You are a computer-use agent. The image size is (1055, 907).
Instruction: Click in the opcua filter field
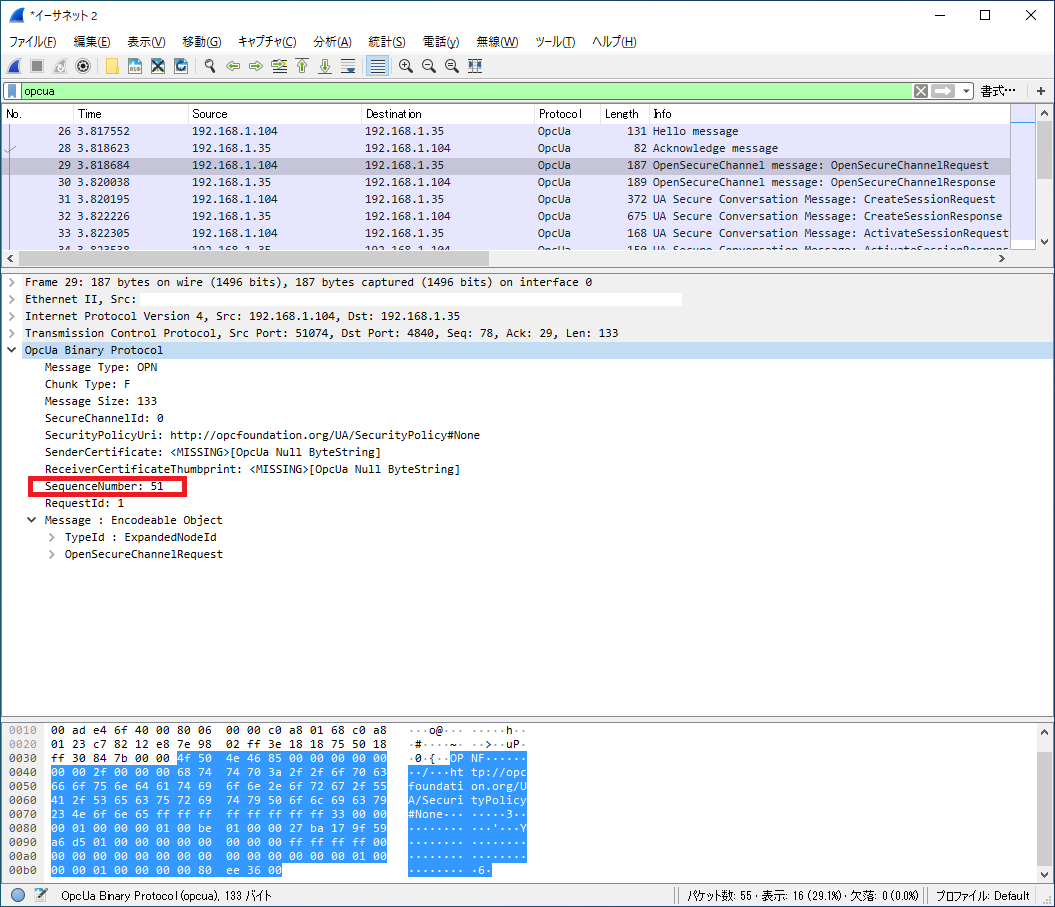(464, 91)
